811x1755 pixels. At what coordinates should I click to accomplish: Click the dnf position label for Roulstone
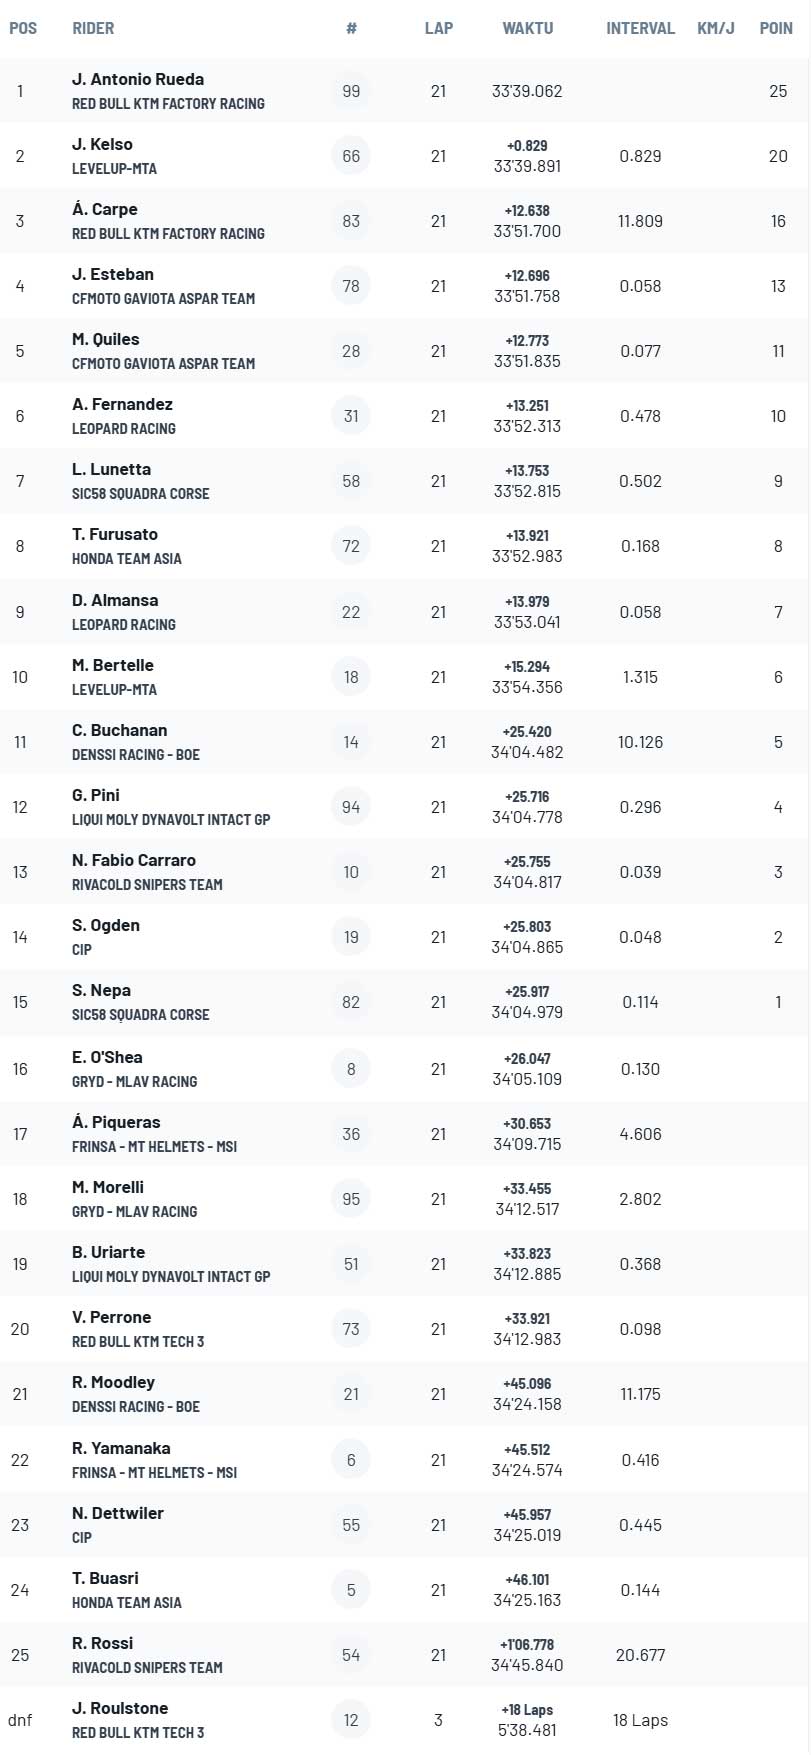(20, 1720)
